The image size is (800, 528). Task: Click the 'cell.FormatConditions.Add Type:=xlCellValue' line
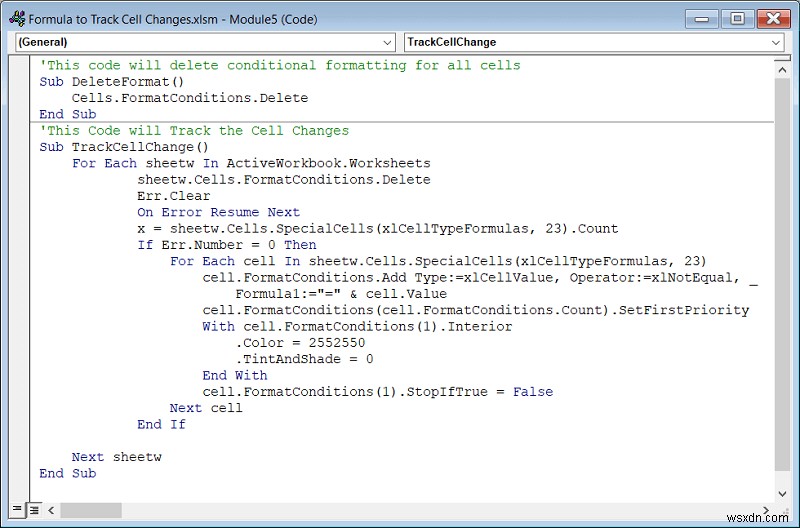pos(480,278)
